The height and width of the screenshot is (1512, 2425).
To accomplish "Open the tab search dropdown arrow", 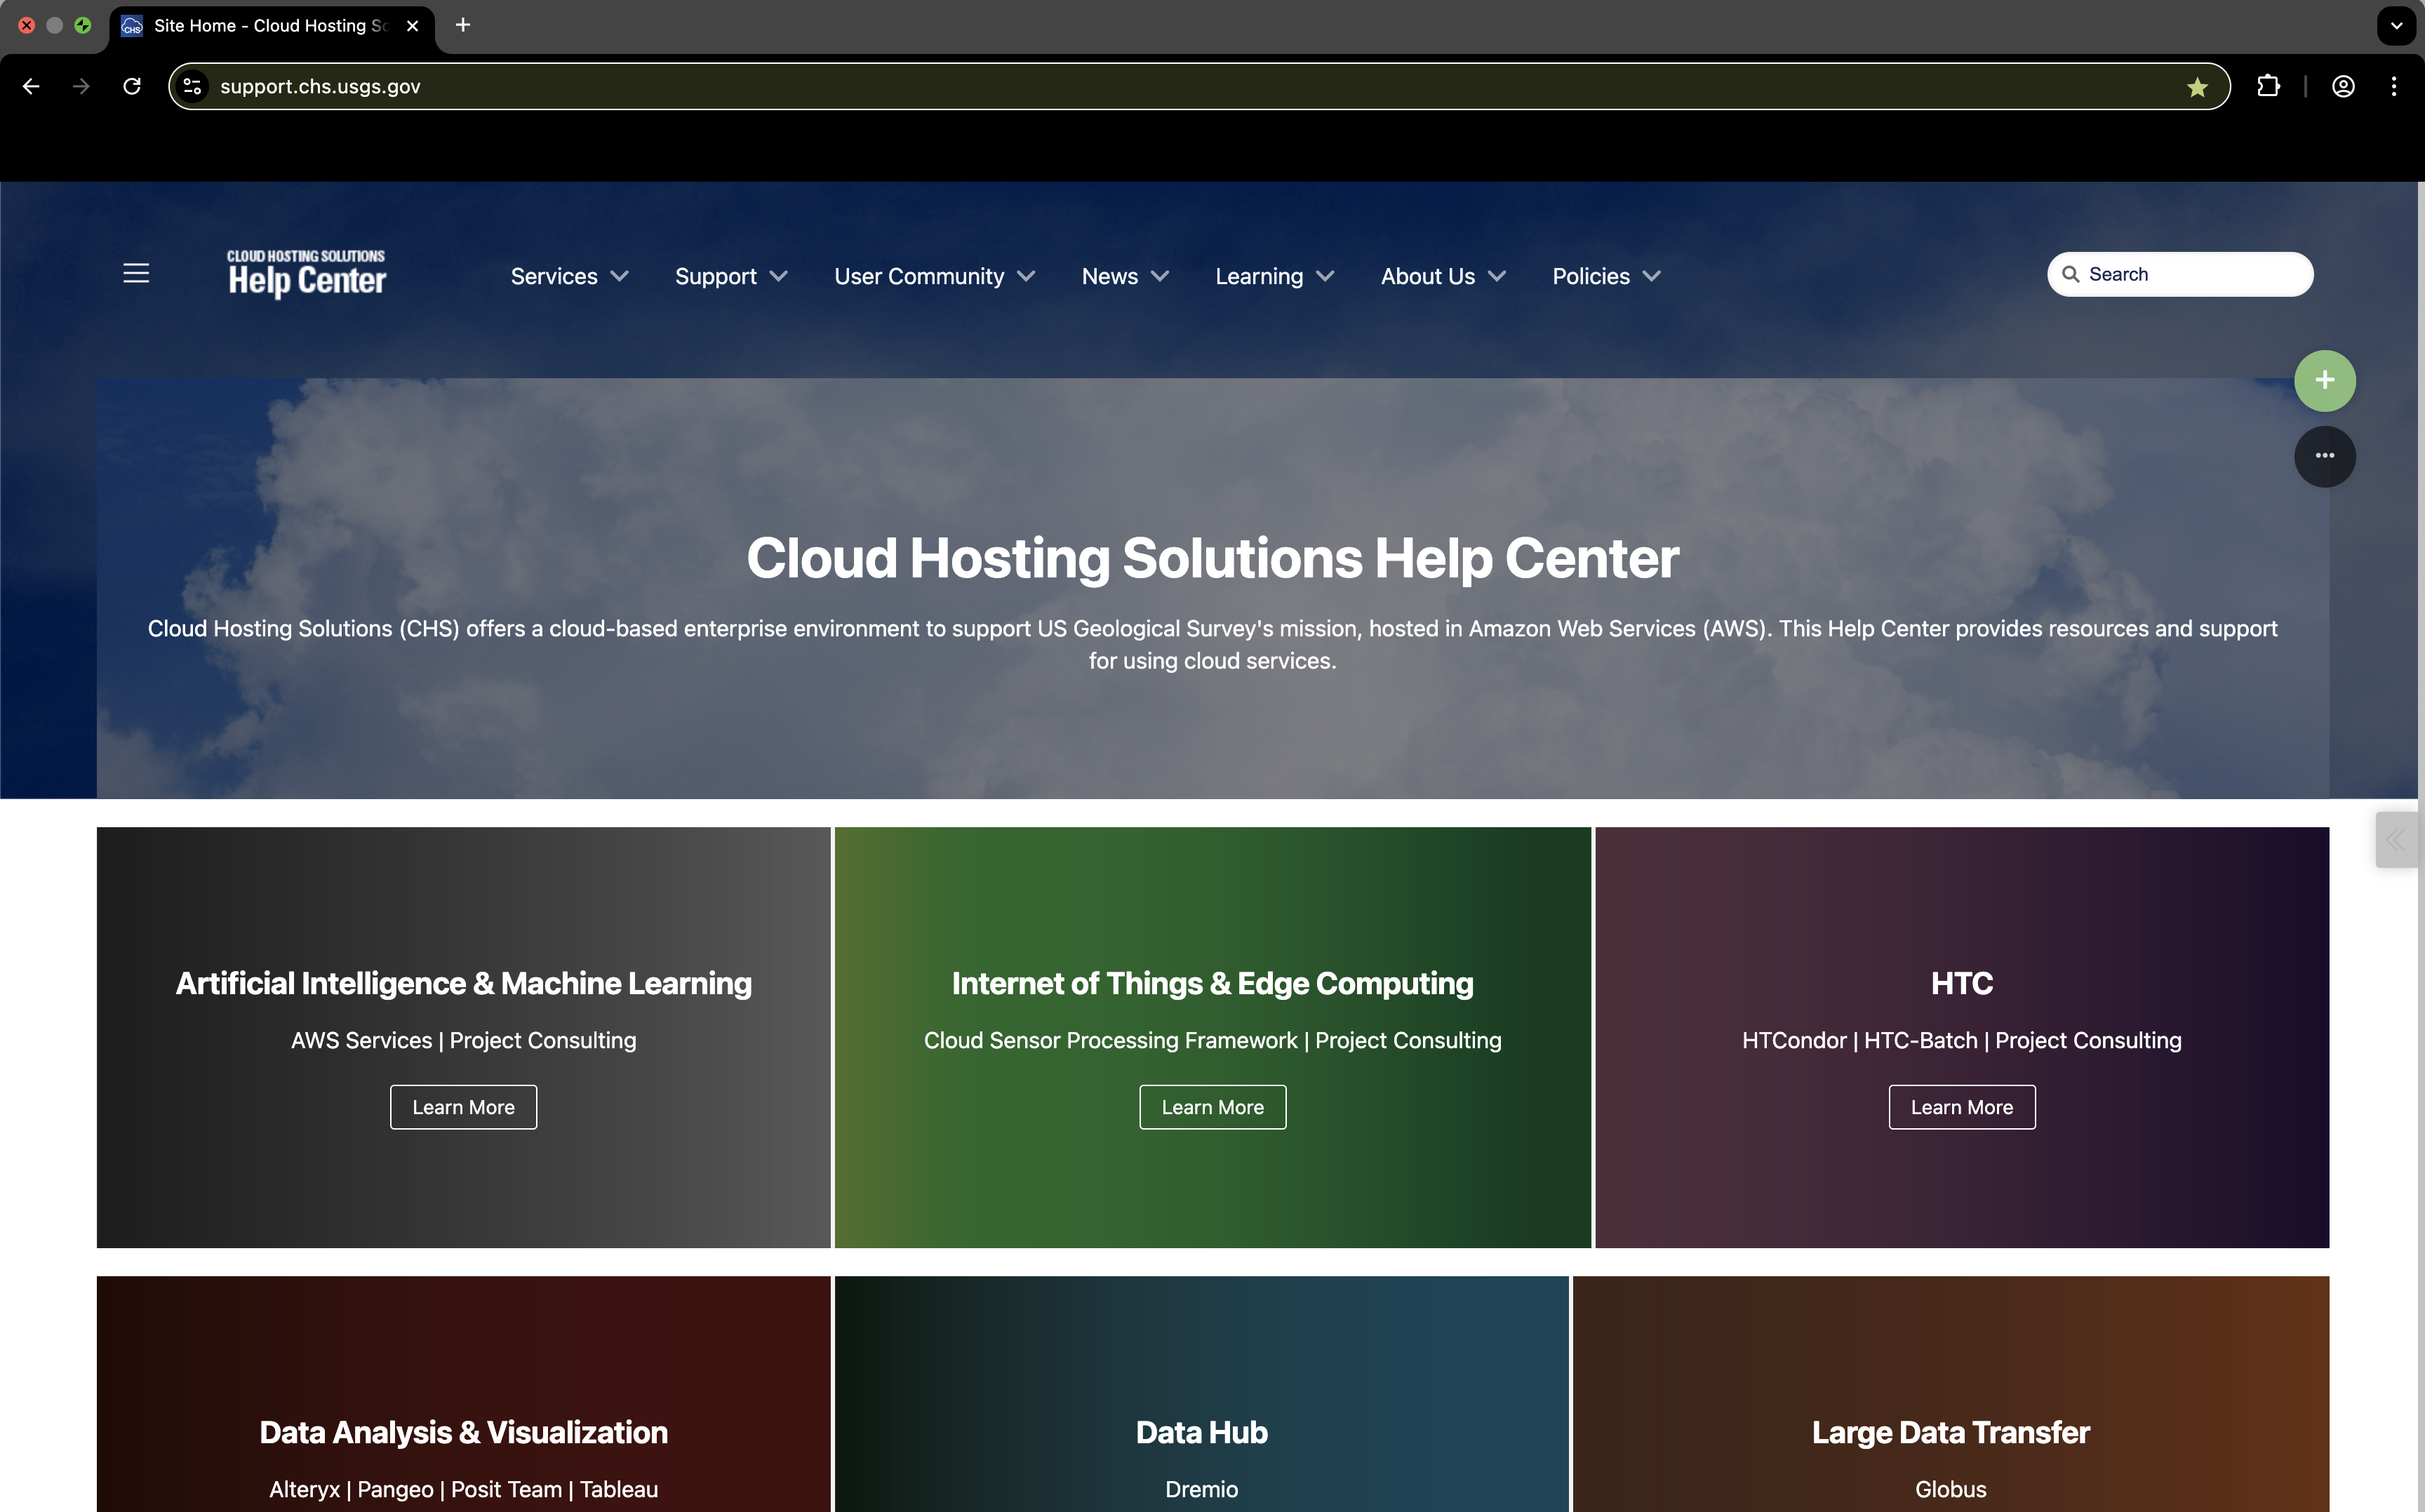I will [2396, 26].
